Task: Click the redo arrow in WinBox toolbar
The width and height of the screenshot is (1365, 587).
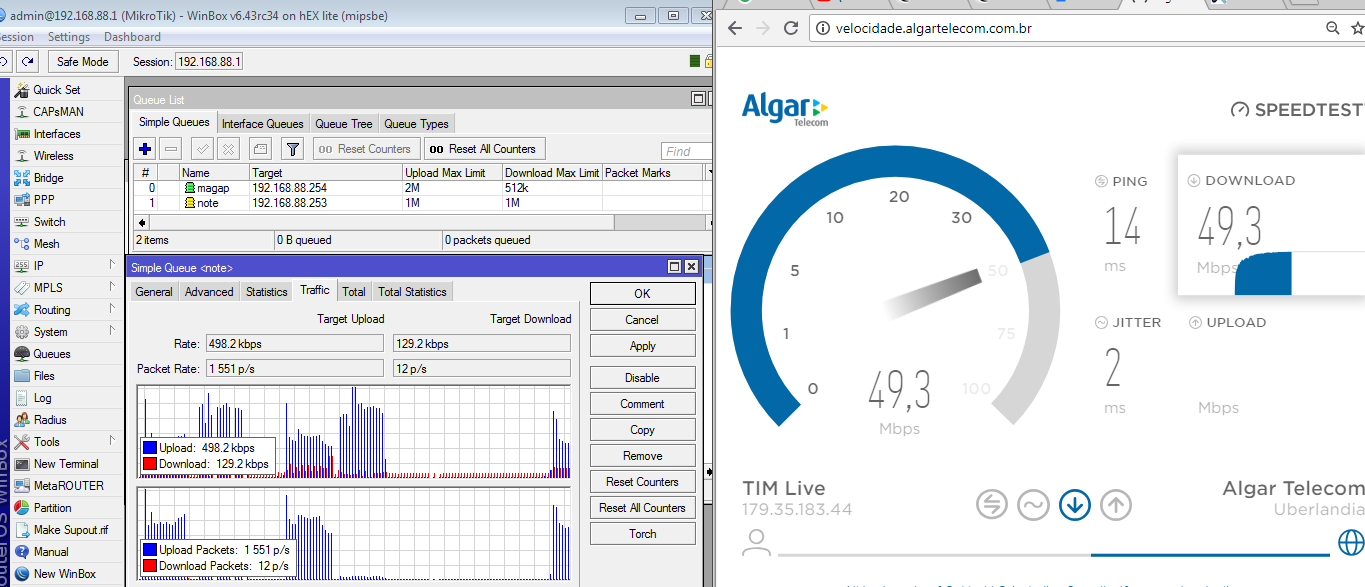Action: tap(28, 61)
